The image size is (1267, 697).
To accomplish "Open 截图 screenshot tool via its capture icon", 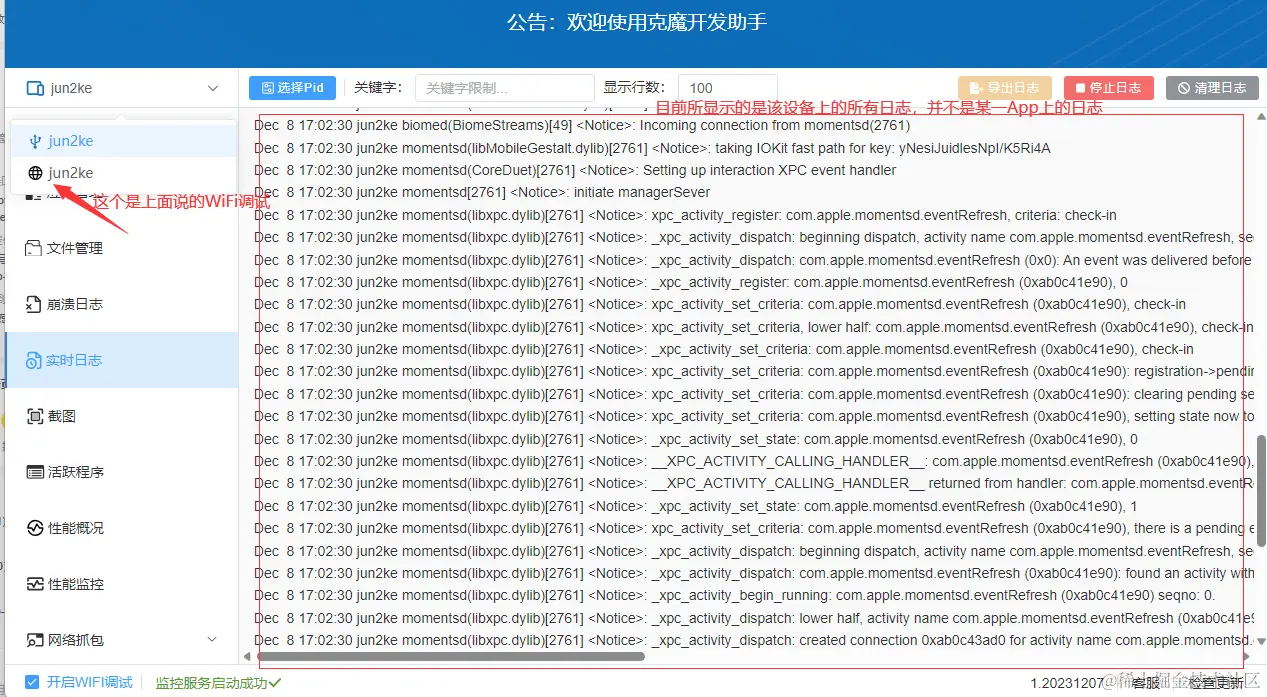I will tap(35, 416).
